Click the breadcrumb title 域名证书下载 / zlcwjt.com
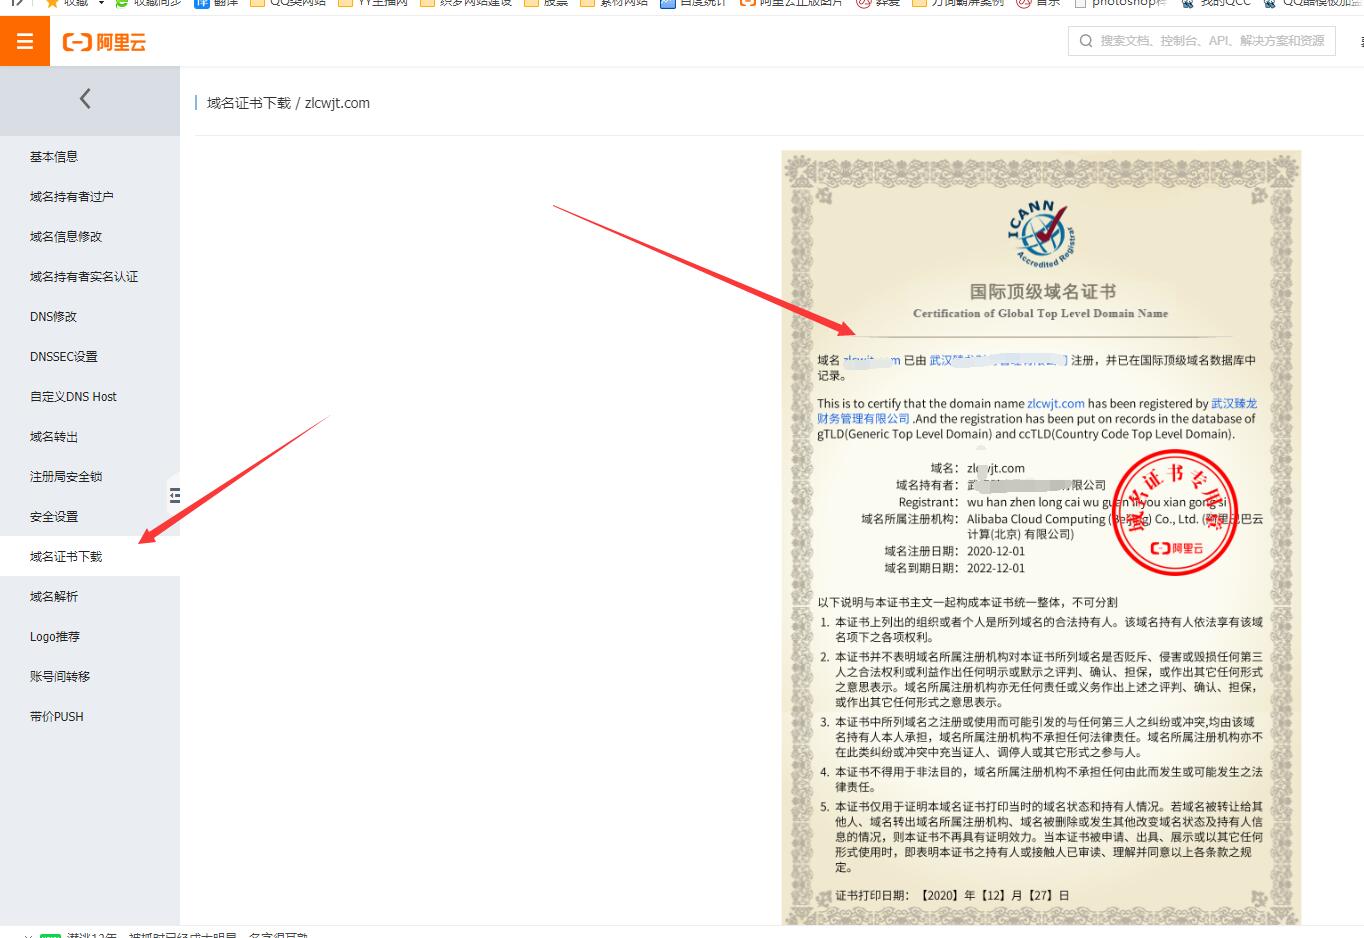 coord(288,103)
